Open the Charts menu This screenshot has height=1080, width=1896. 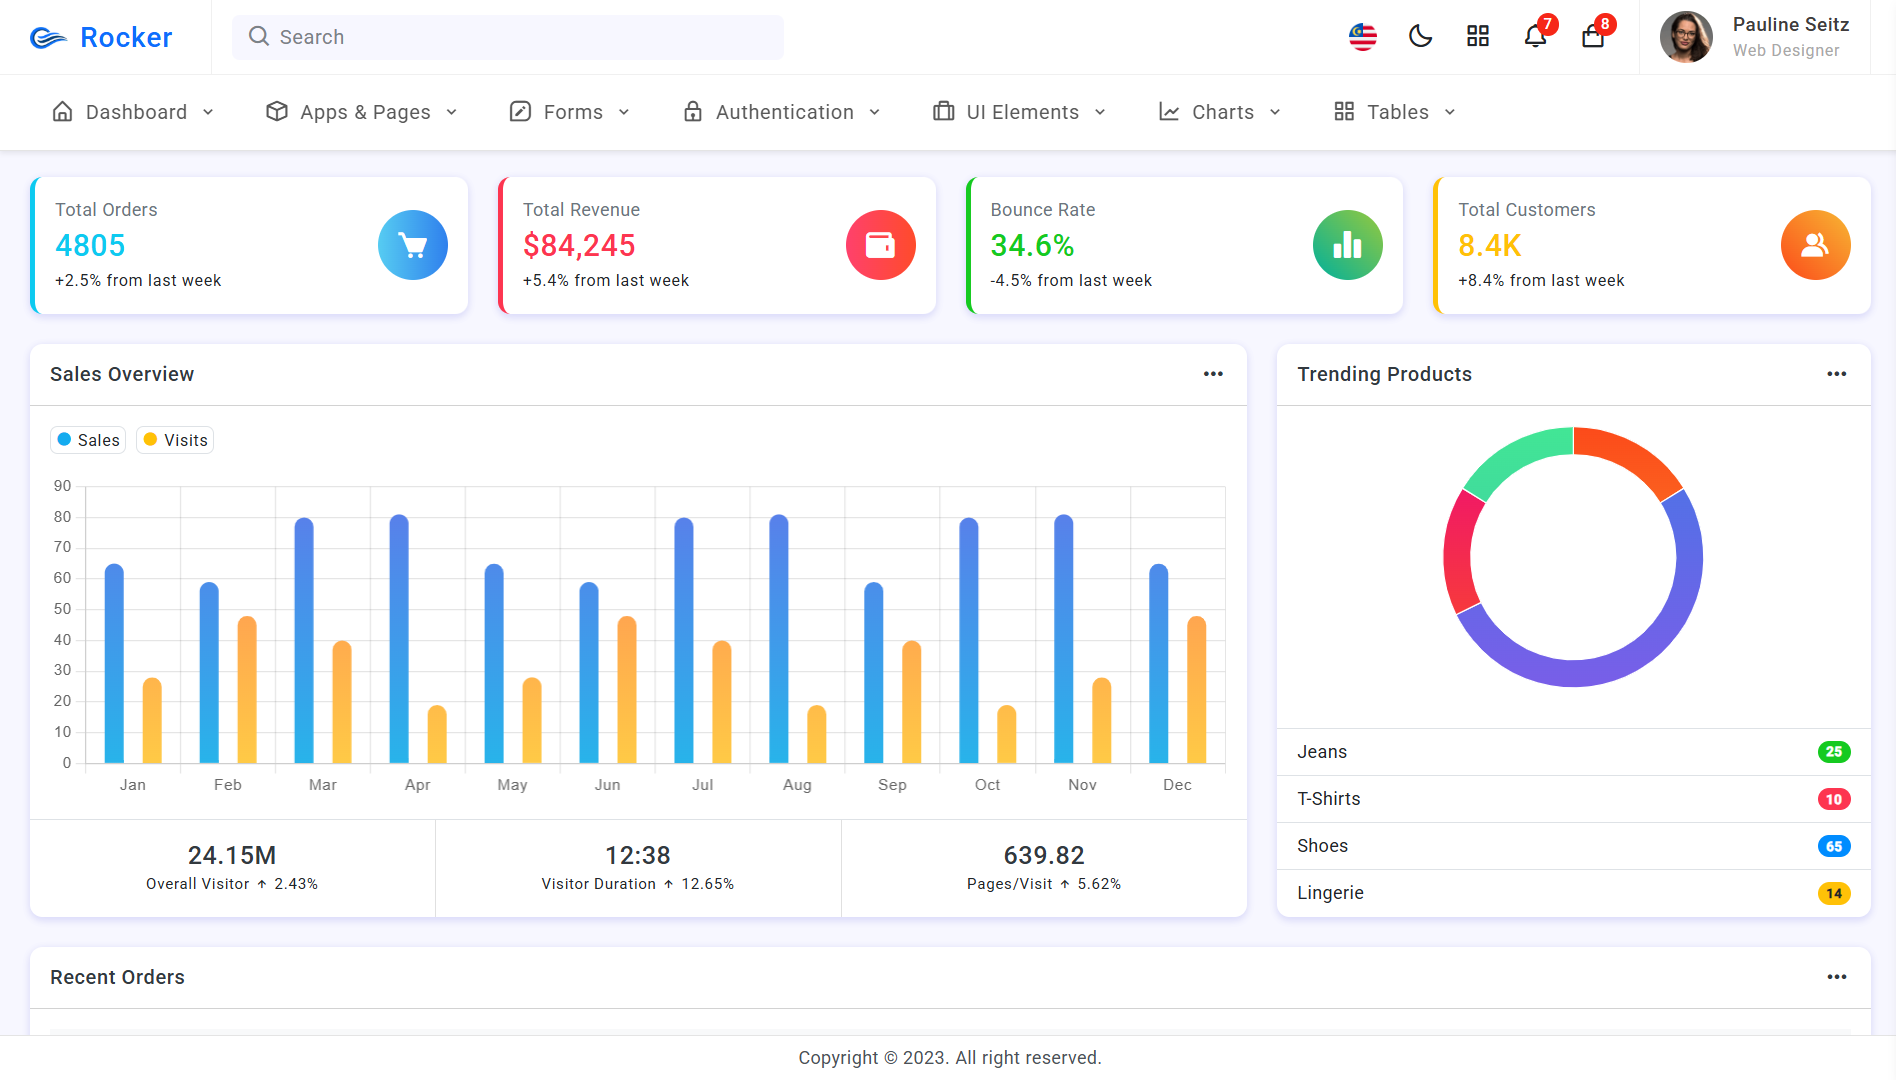[1220, 112]
